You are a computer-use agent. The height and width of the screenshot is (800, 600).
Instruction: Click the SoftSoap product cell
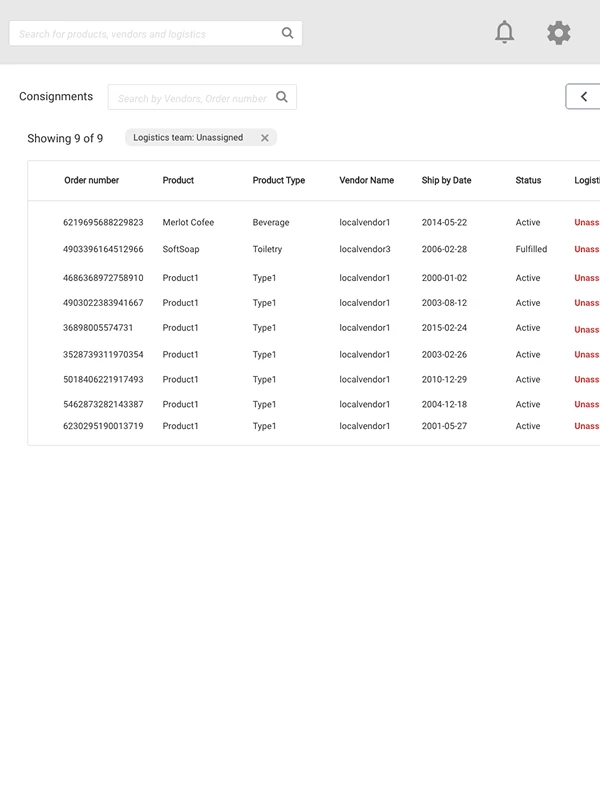click(x=181, y=249)
